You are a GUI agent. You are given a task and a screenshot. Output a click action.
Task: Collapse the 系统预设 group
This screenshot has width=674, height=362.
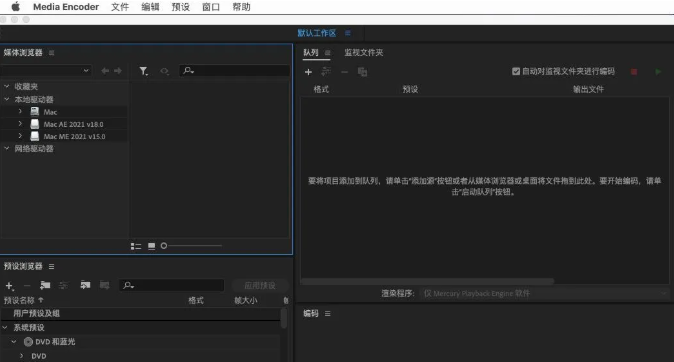[x=5, y=328]
